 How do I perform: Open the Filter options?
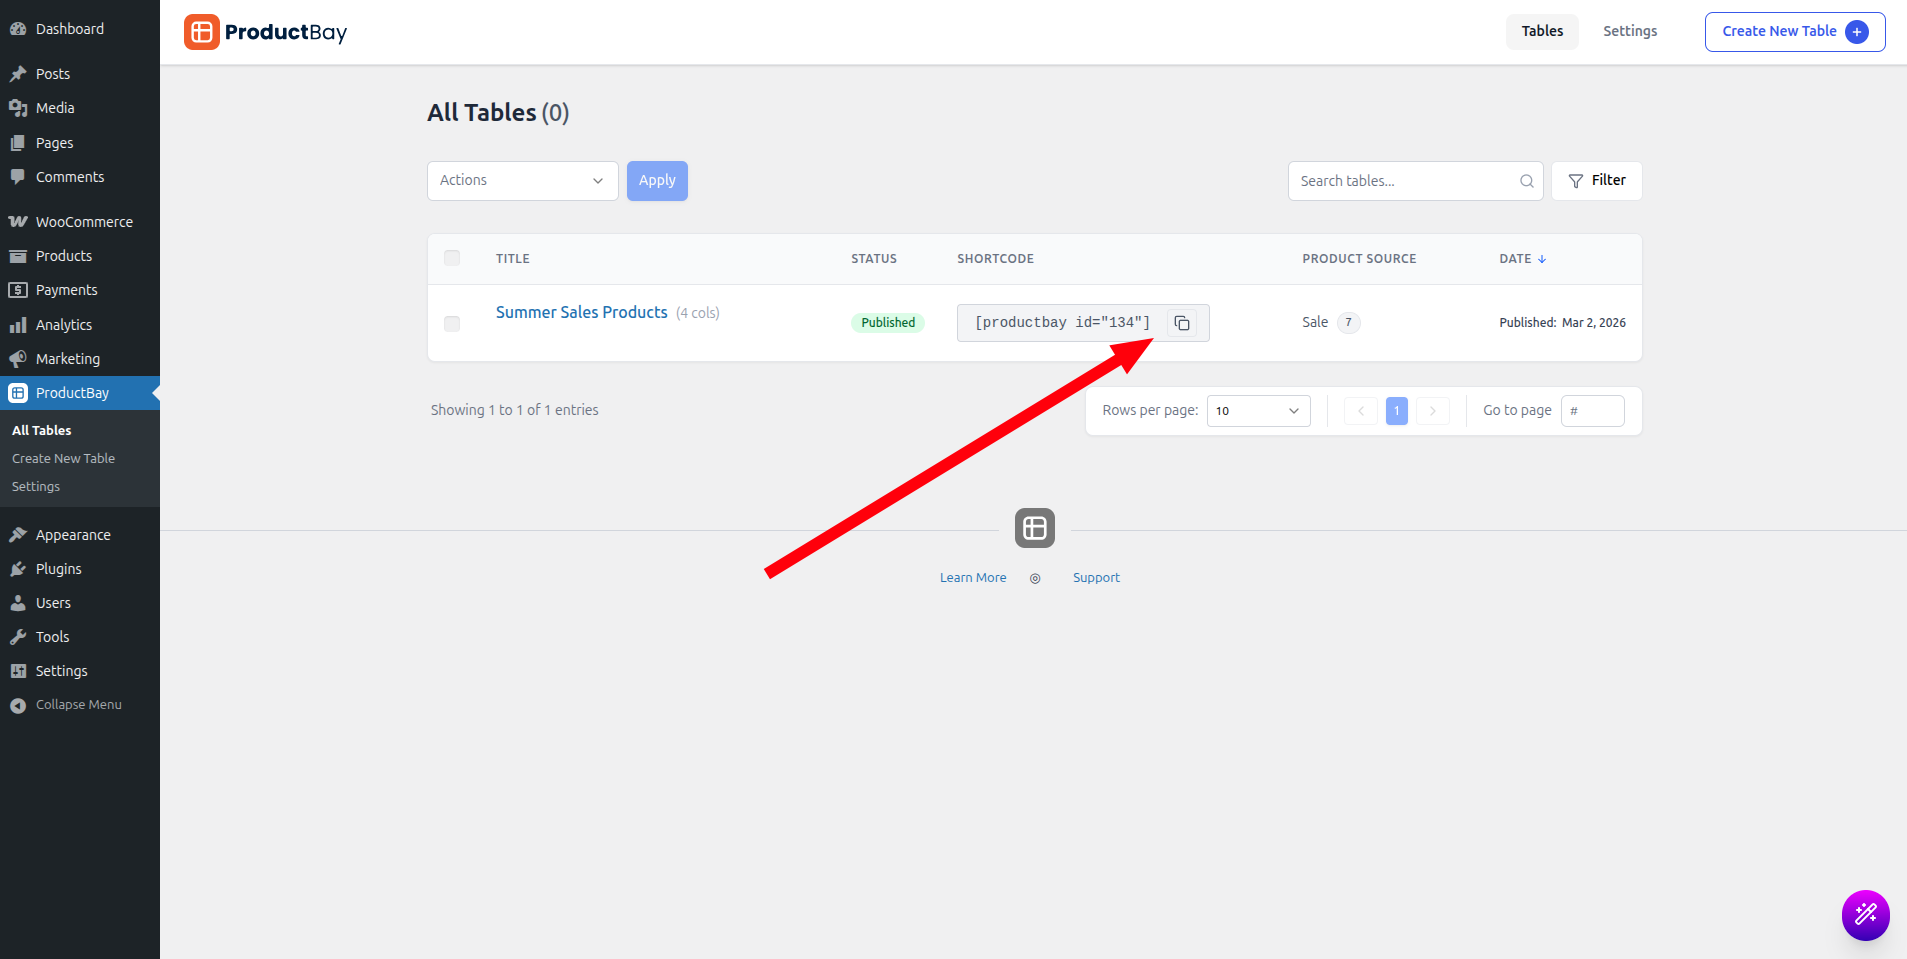1596,181
